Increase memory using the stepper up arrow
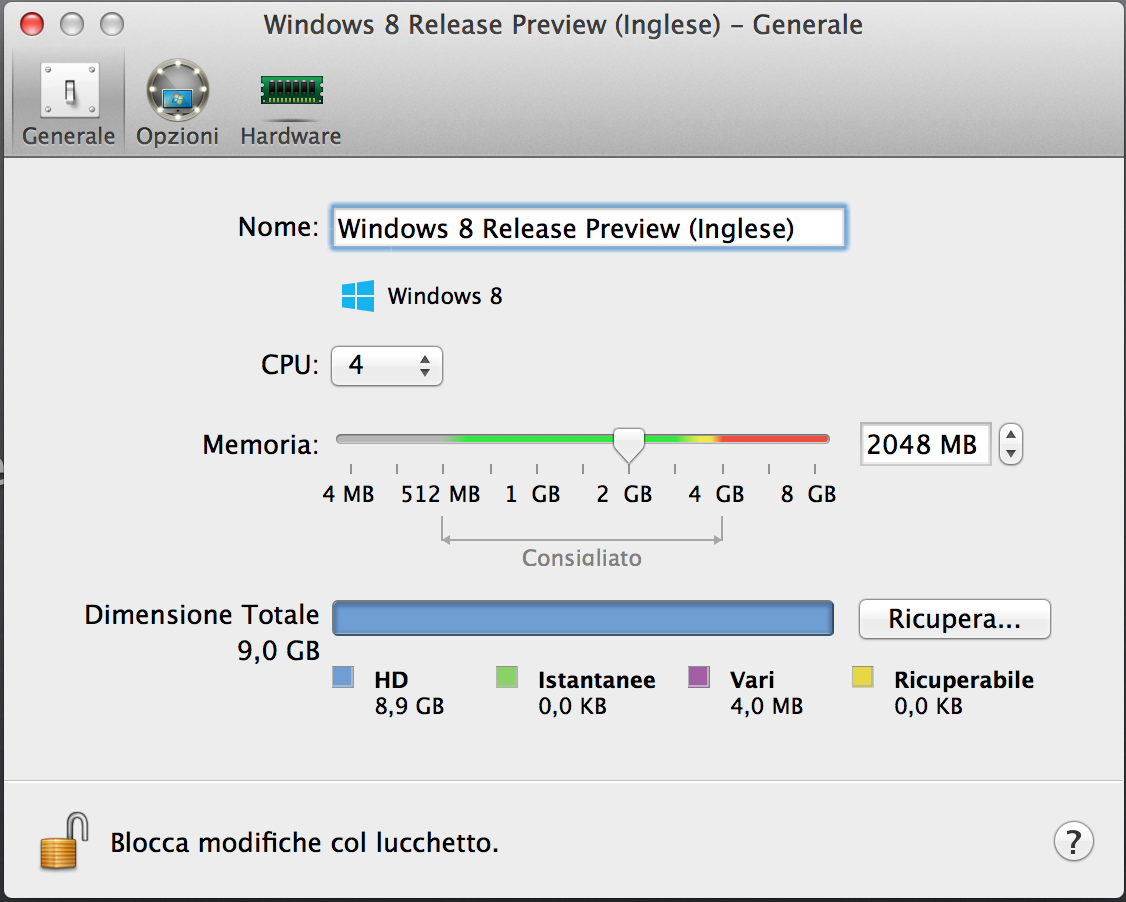The image size is (1126, 902). 1011,435
